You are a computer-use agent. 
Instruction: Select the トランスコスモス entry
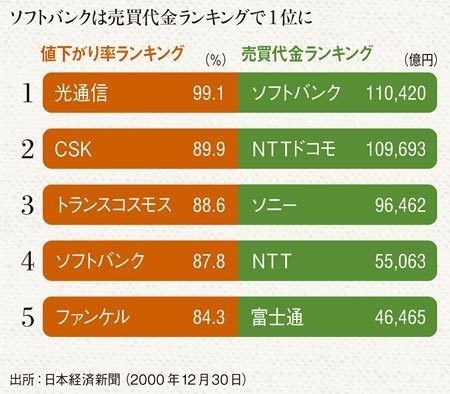click(113, 205)
